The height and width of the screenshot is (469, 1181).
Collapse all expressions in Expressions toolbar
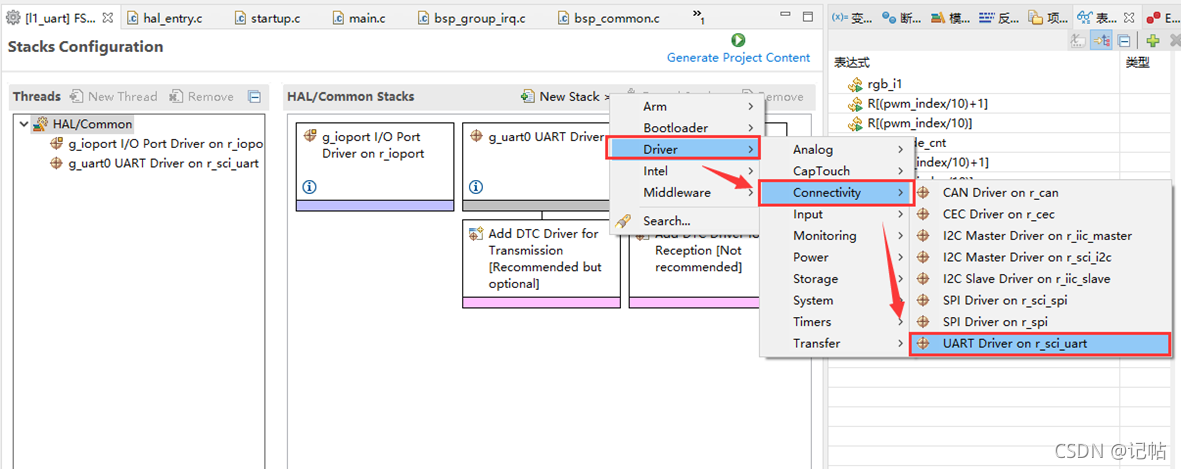(x=1123, y=41)
